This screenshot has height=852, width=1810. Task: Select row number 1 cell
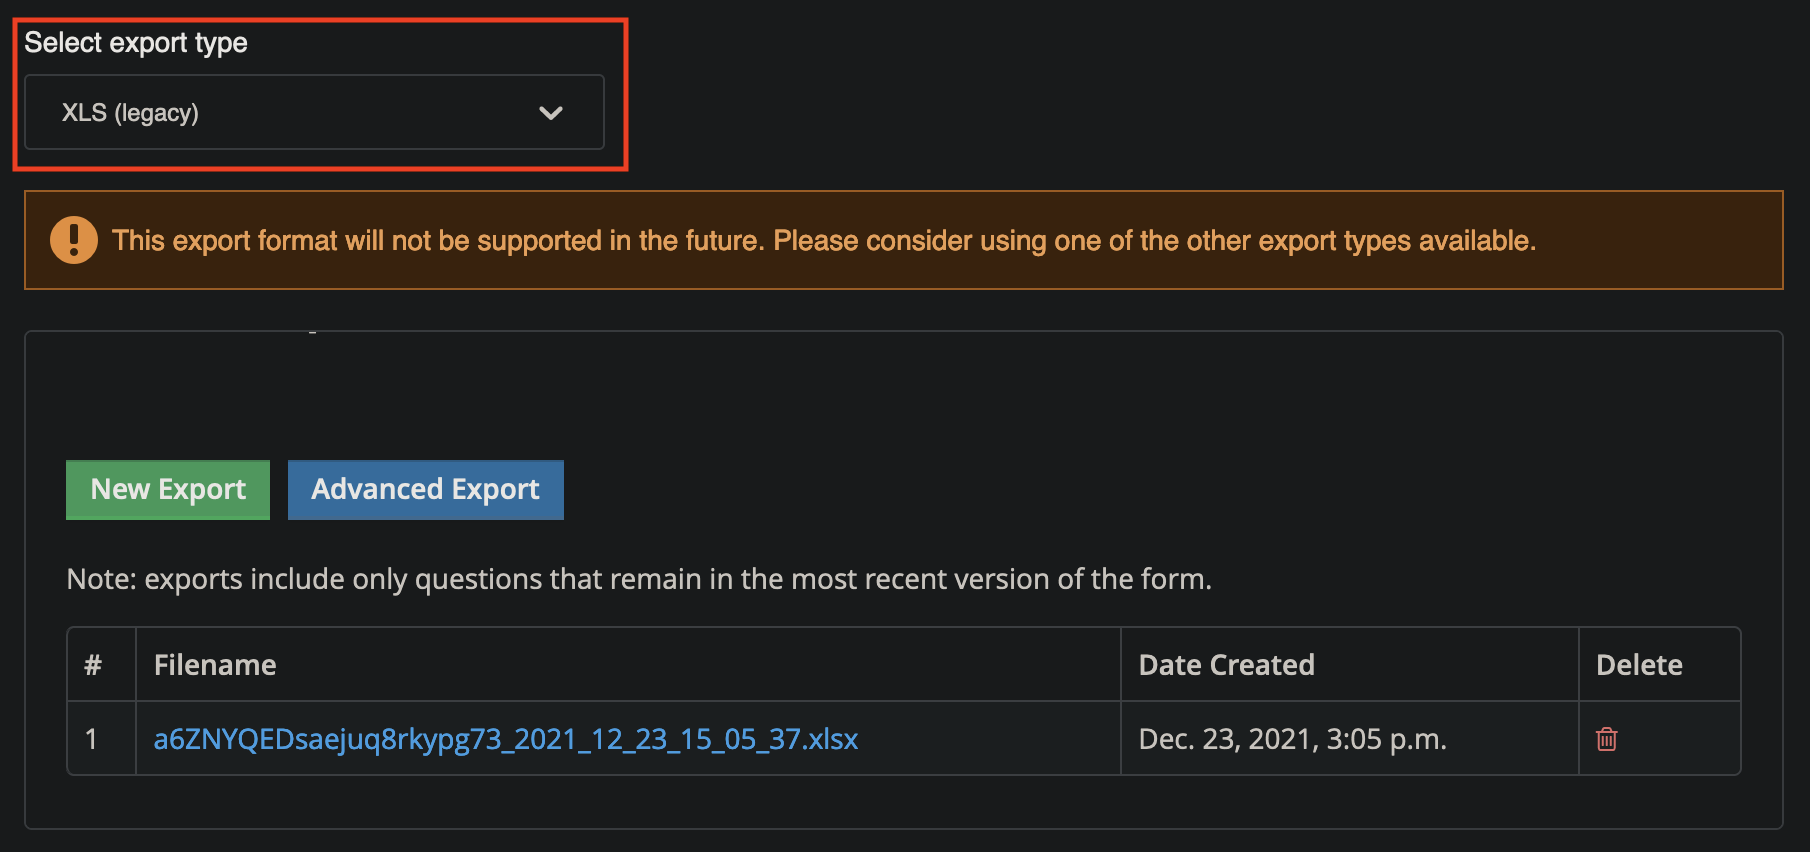tap(92, 739)
